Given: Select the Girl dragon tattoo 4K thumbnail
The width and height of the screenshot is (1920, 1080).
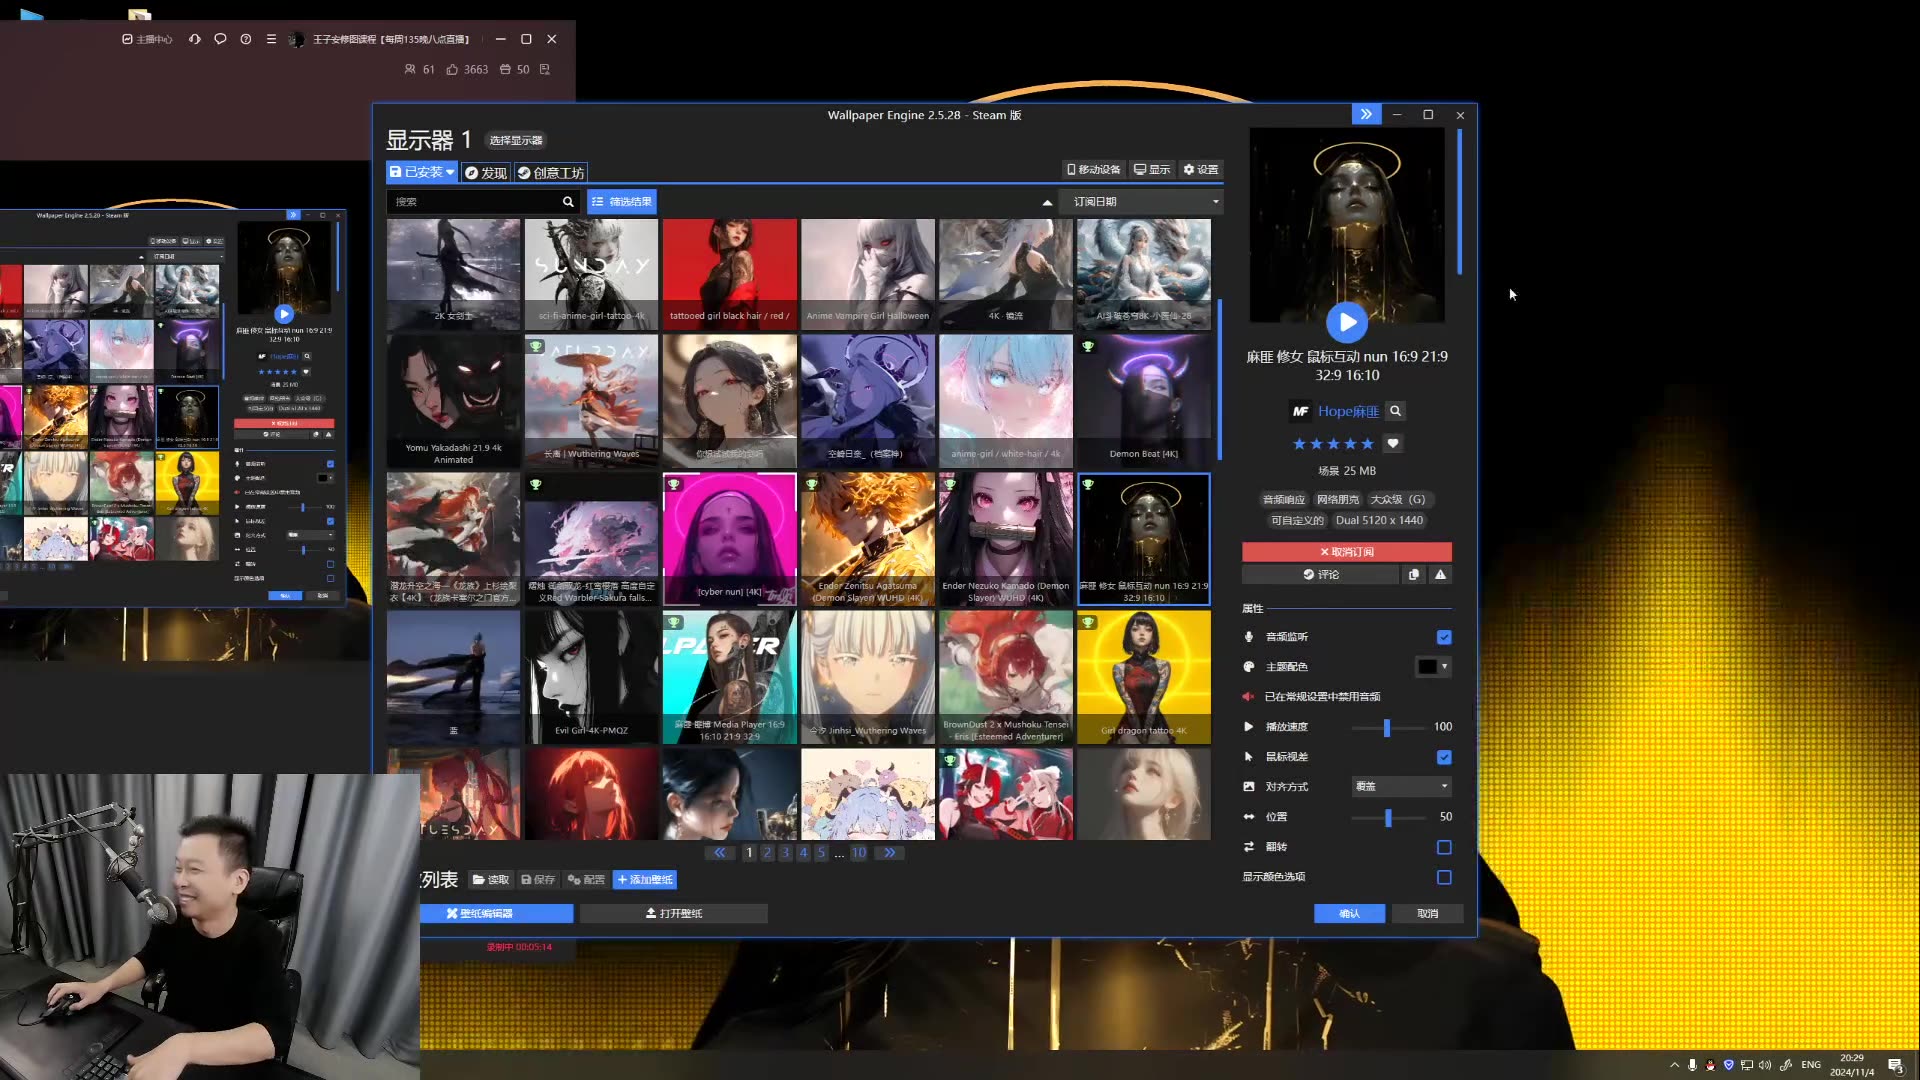Looking at the screenshot, I should click(x=1144, y=677).
